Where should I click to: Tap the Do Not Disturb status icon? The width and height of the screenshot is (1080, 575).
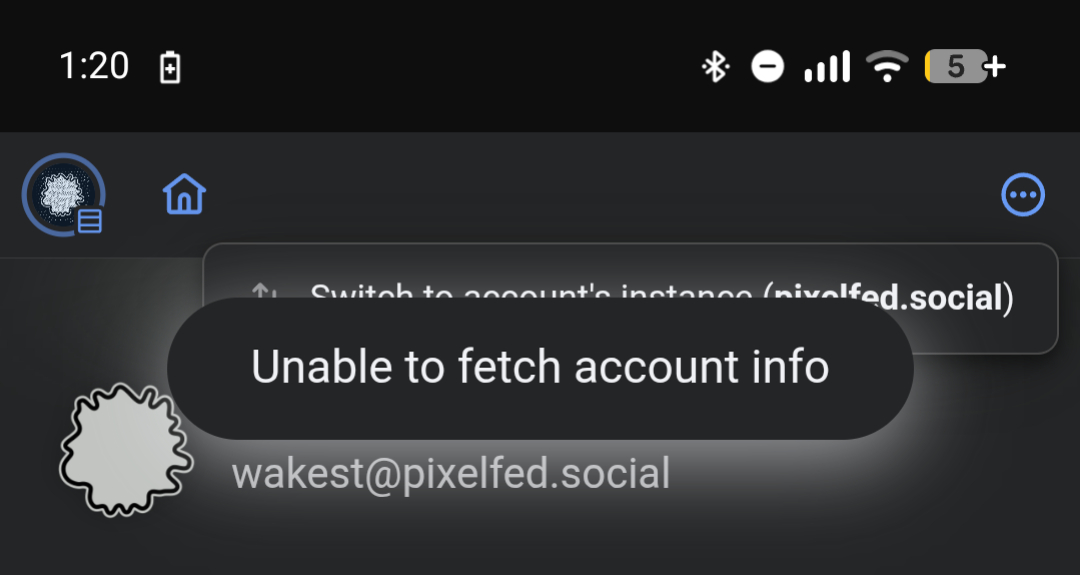click(767, 67)
